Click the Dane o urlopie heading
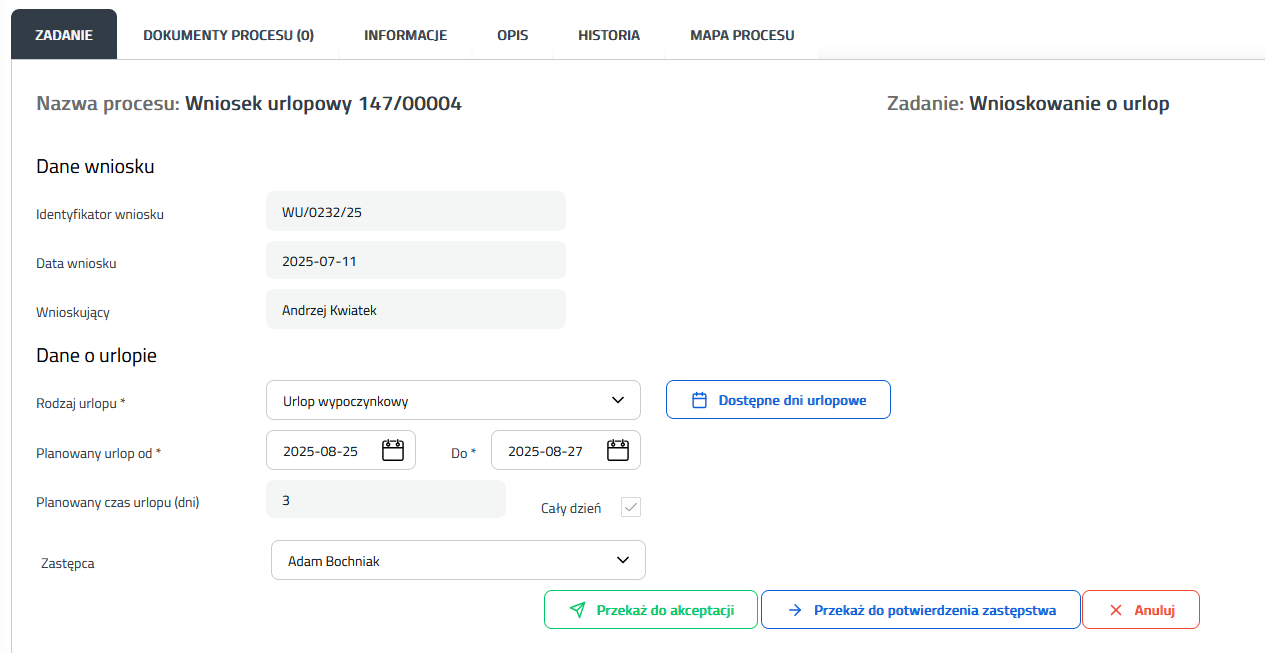 (96, 355)
